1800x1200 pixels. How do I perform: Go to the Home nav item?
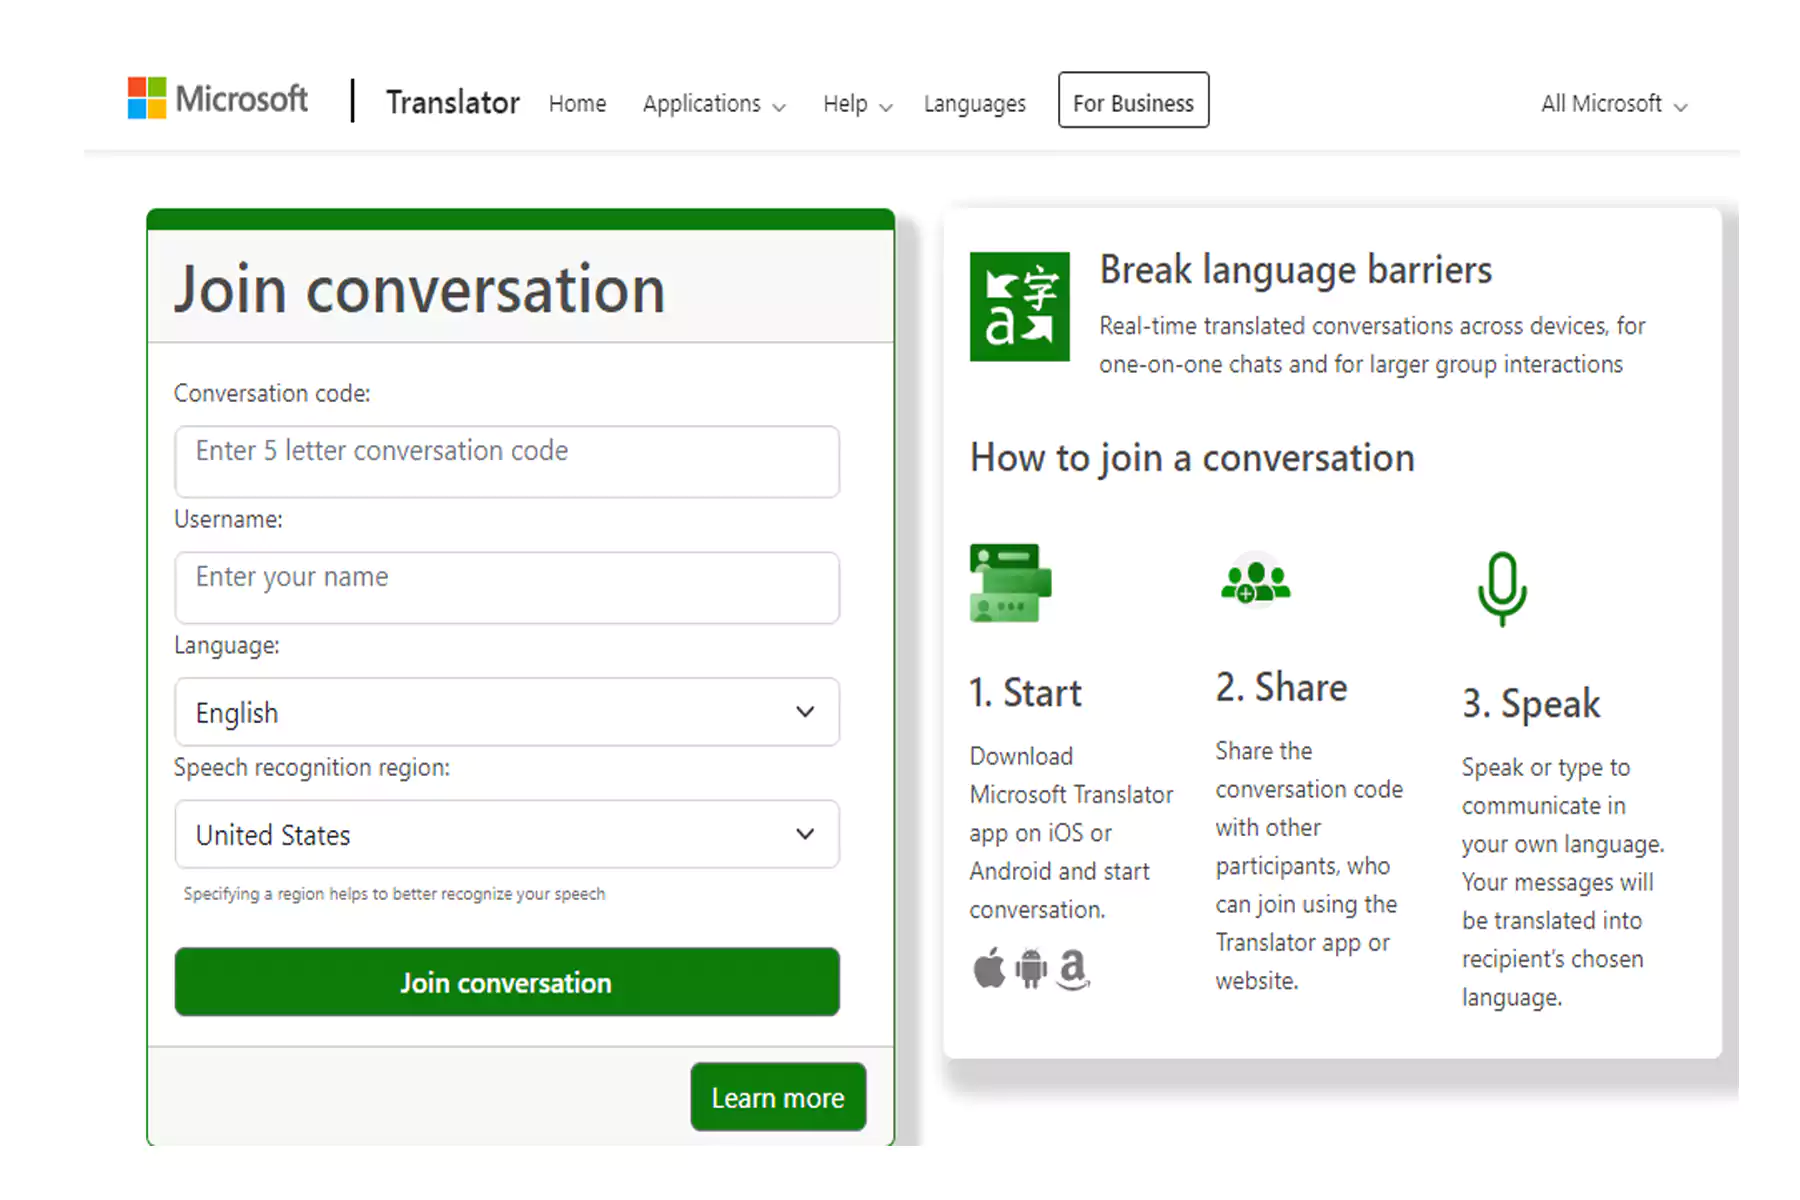577,104
